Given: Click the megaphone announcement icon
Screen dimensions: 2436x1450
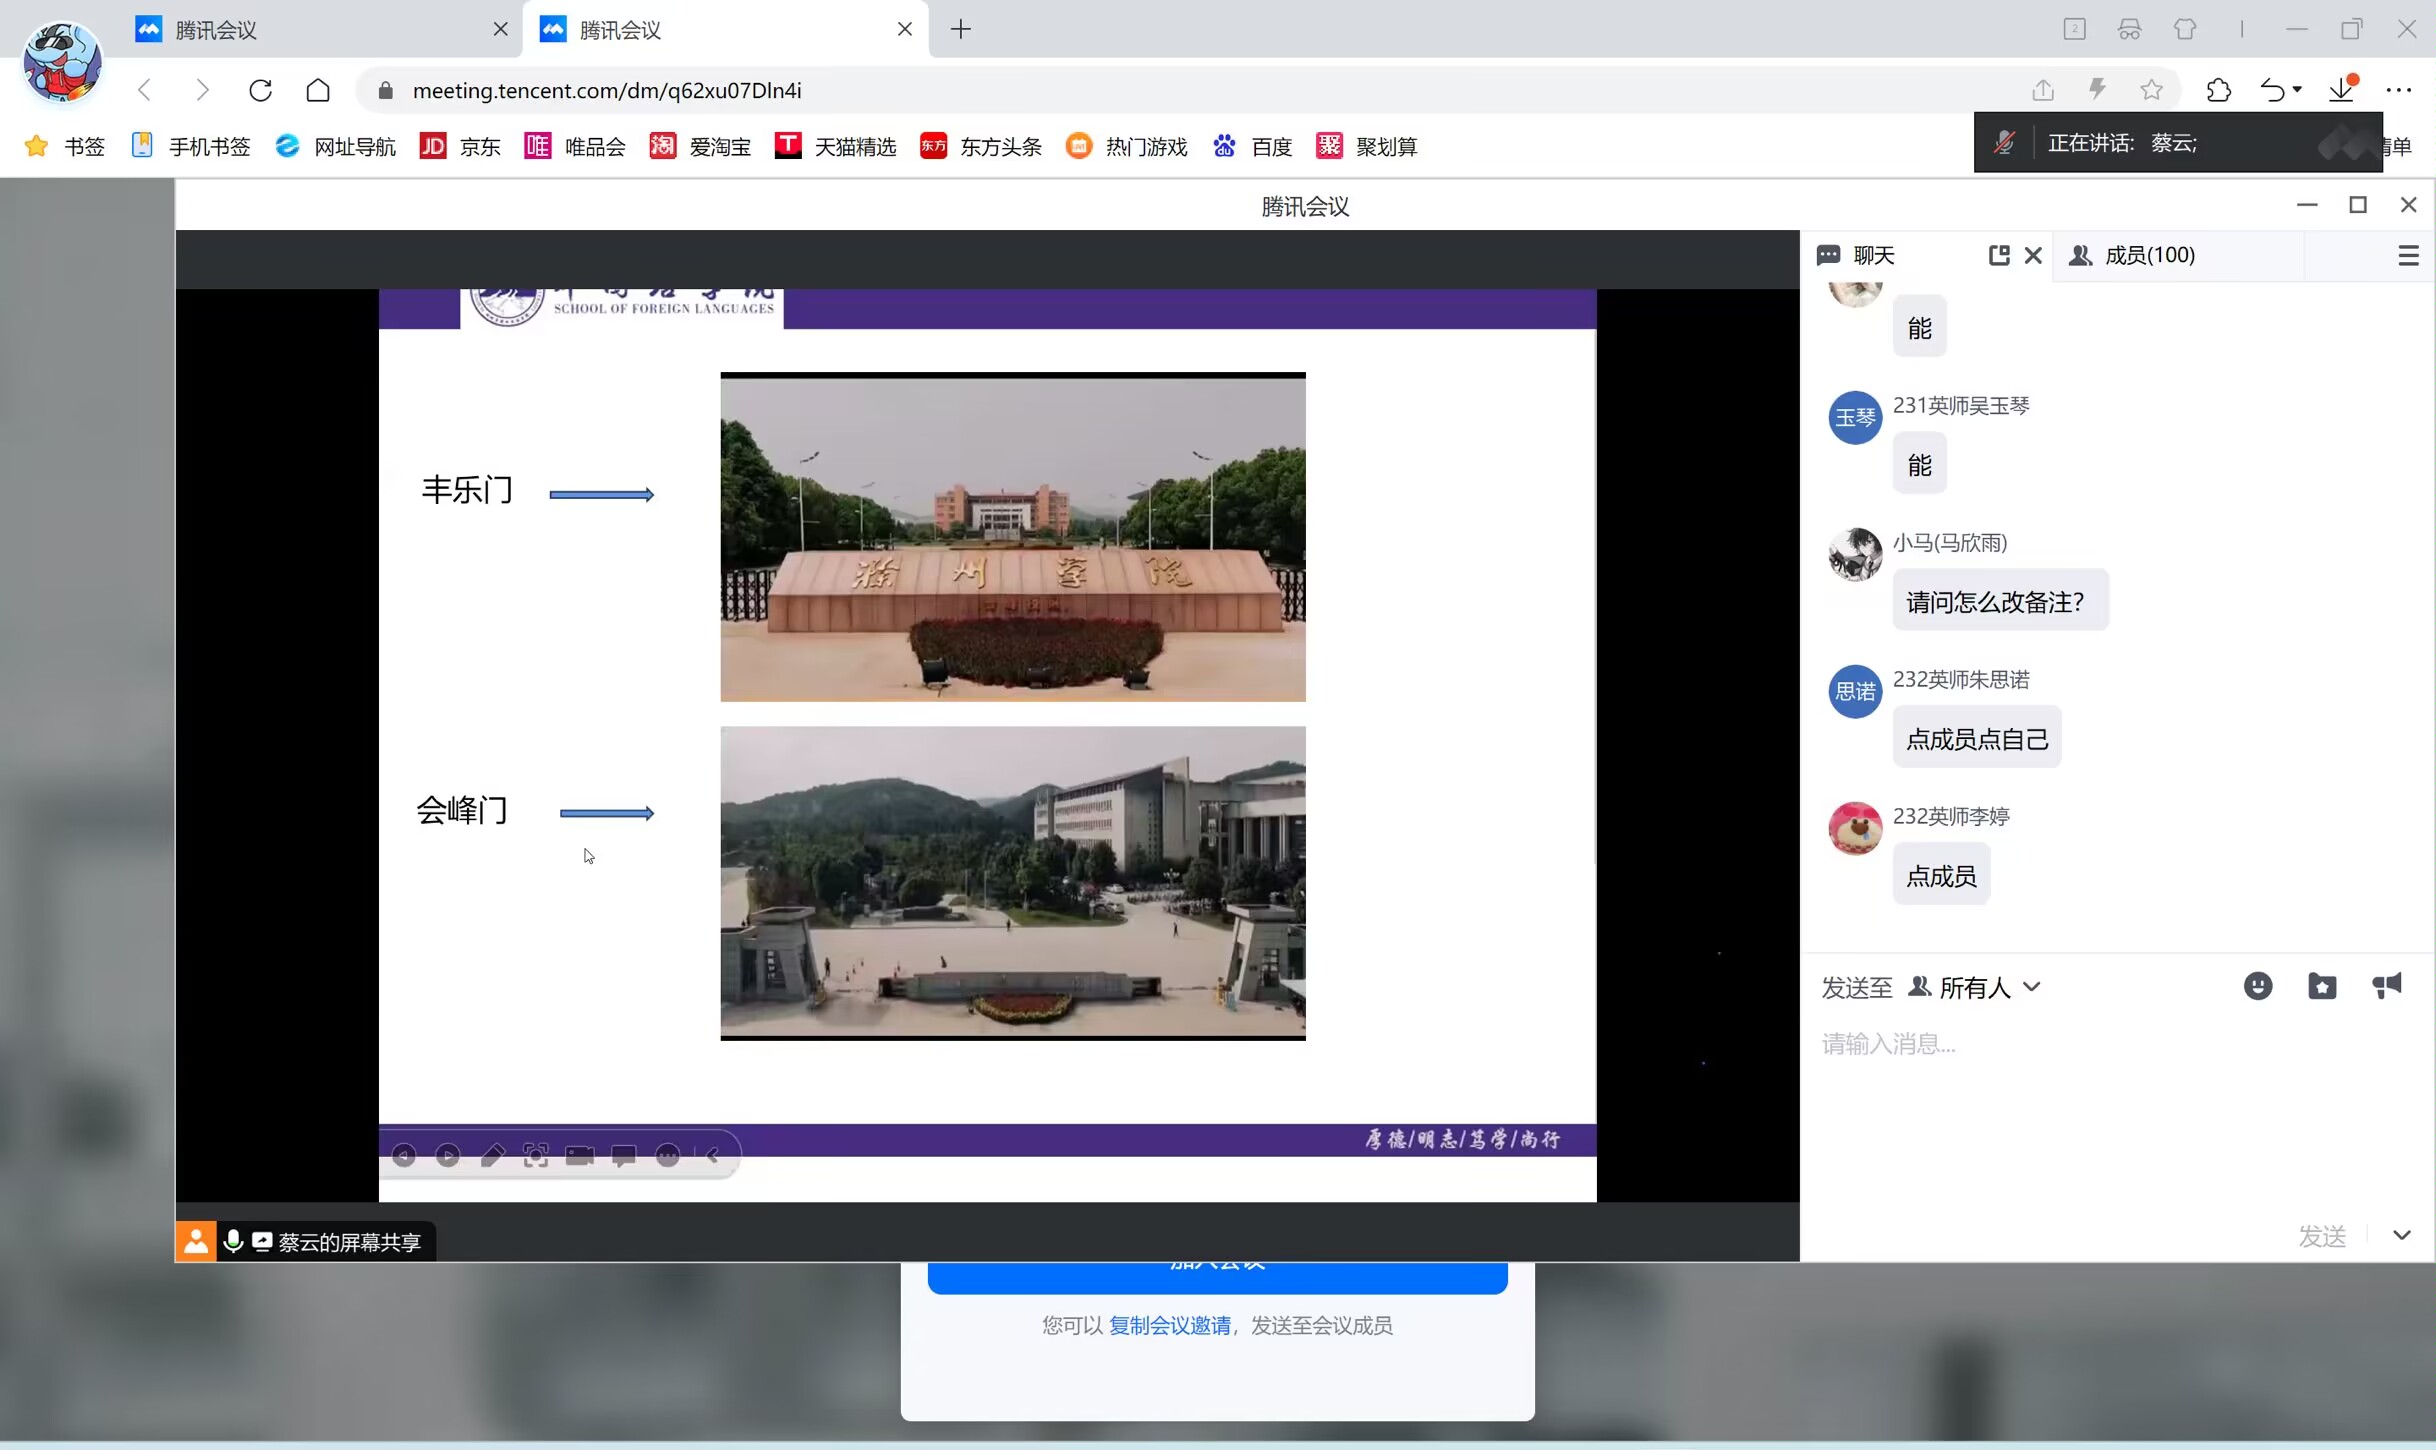Looking at the screenshot, I should coord(2387,987).
